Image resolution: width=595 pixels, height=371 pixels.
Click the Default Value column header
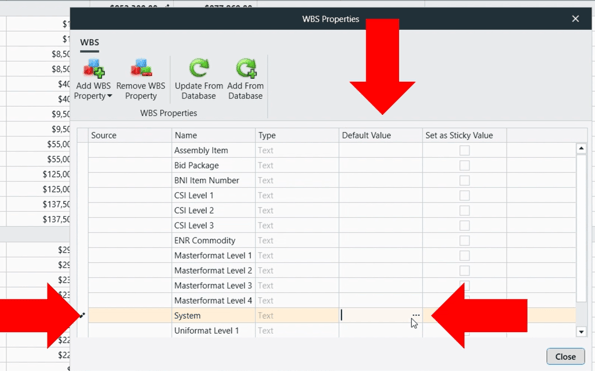381,135
